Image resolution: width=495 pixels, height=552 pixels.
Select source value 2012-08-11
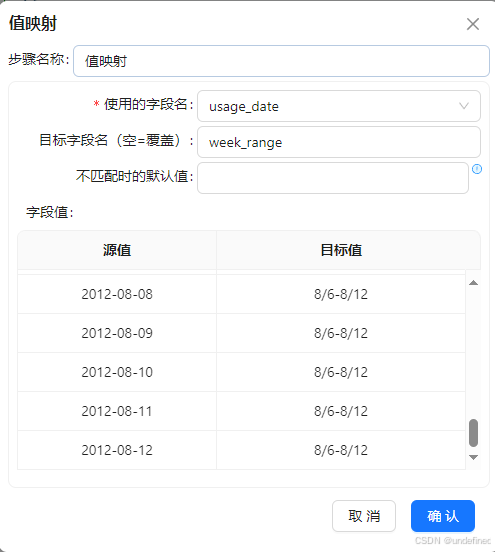(117, 411)
